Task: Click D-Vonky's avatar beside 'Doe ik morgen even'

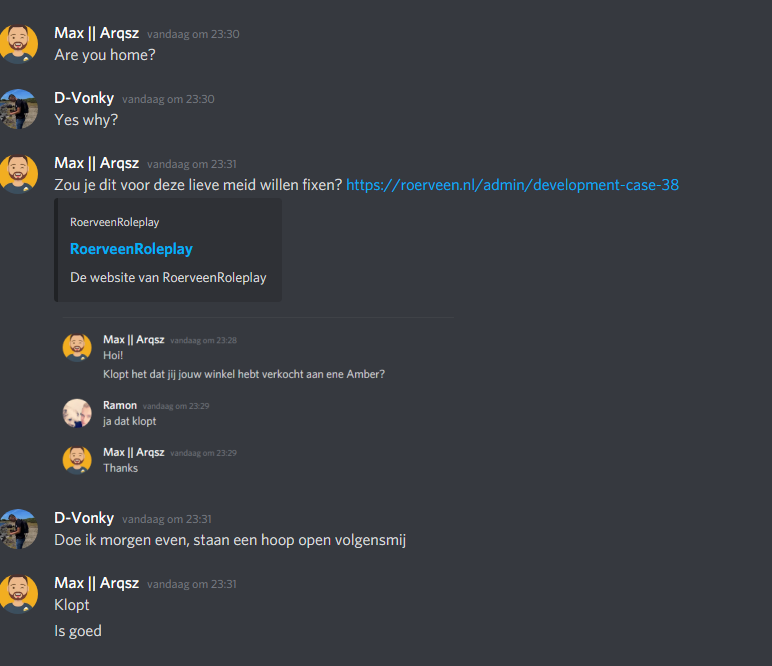Action: (x=19, y=529)
